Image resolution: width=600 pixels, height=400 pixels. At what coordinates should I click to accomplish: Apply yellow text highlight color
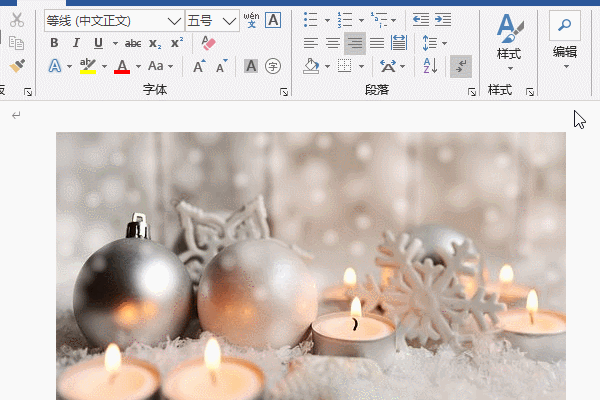[88, 66]
